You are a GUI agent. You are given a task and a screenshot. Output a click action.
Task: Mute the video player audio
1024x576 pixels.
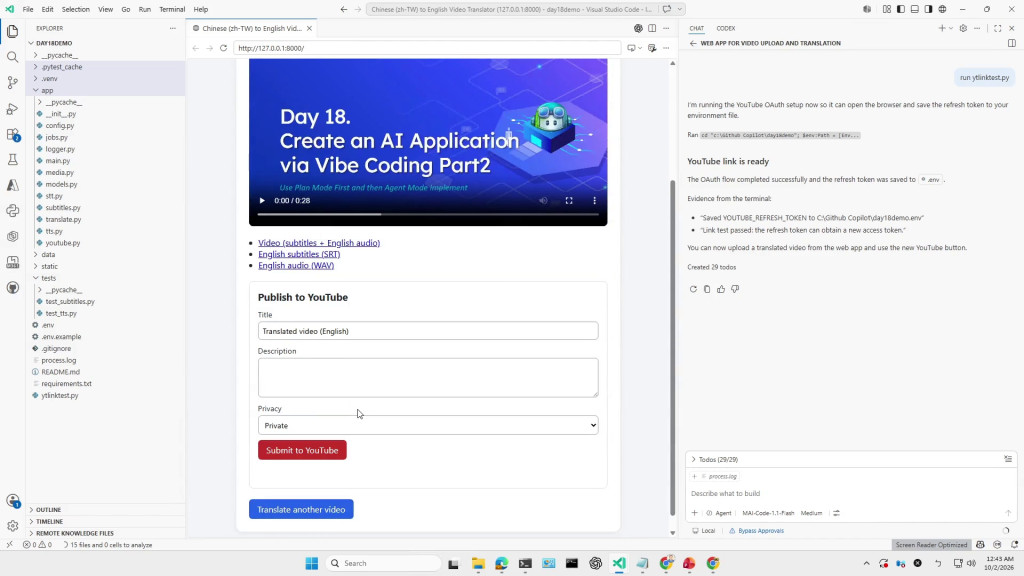coord(543,200)
